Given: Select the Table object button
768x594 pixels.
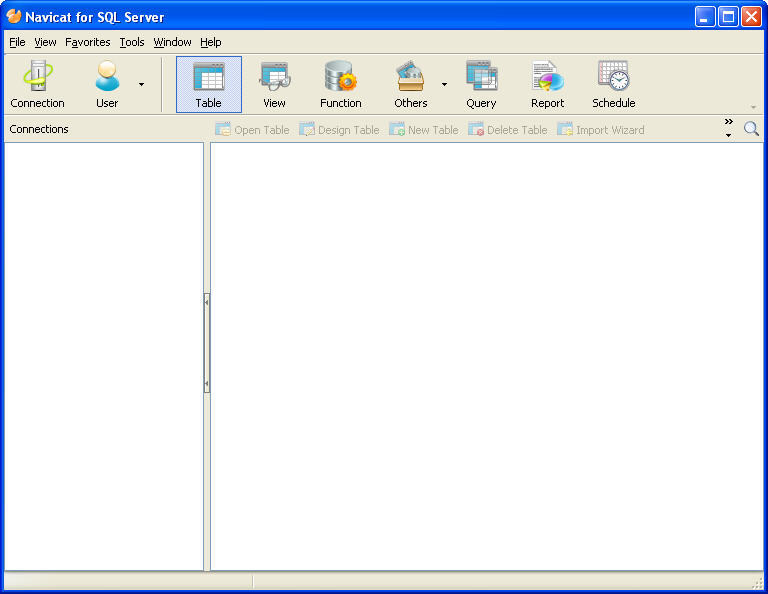Looking at the screenshot, I should tap(209, 84).
